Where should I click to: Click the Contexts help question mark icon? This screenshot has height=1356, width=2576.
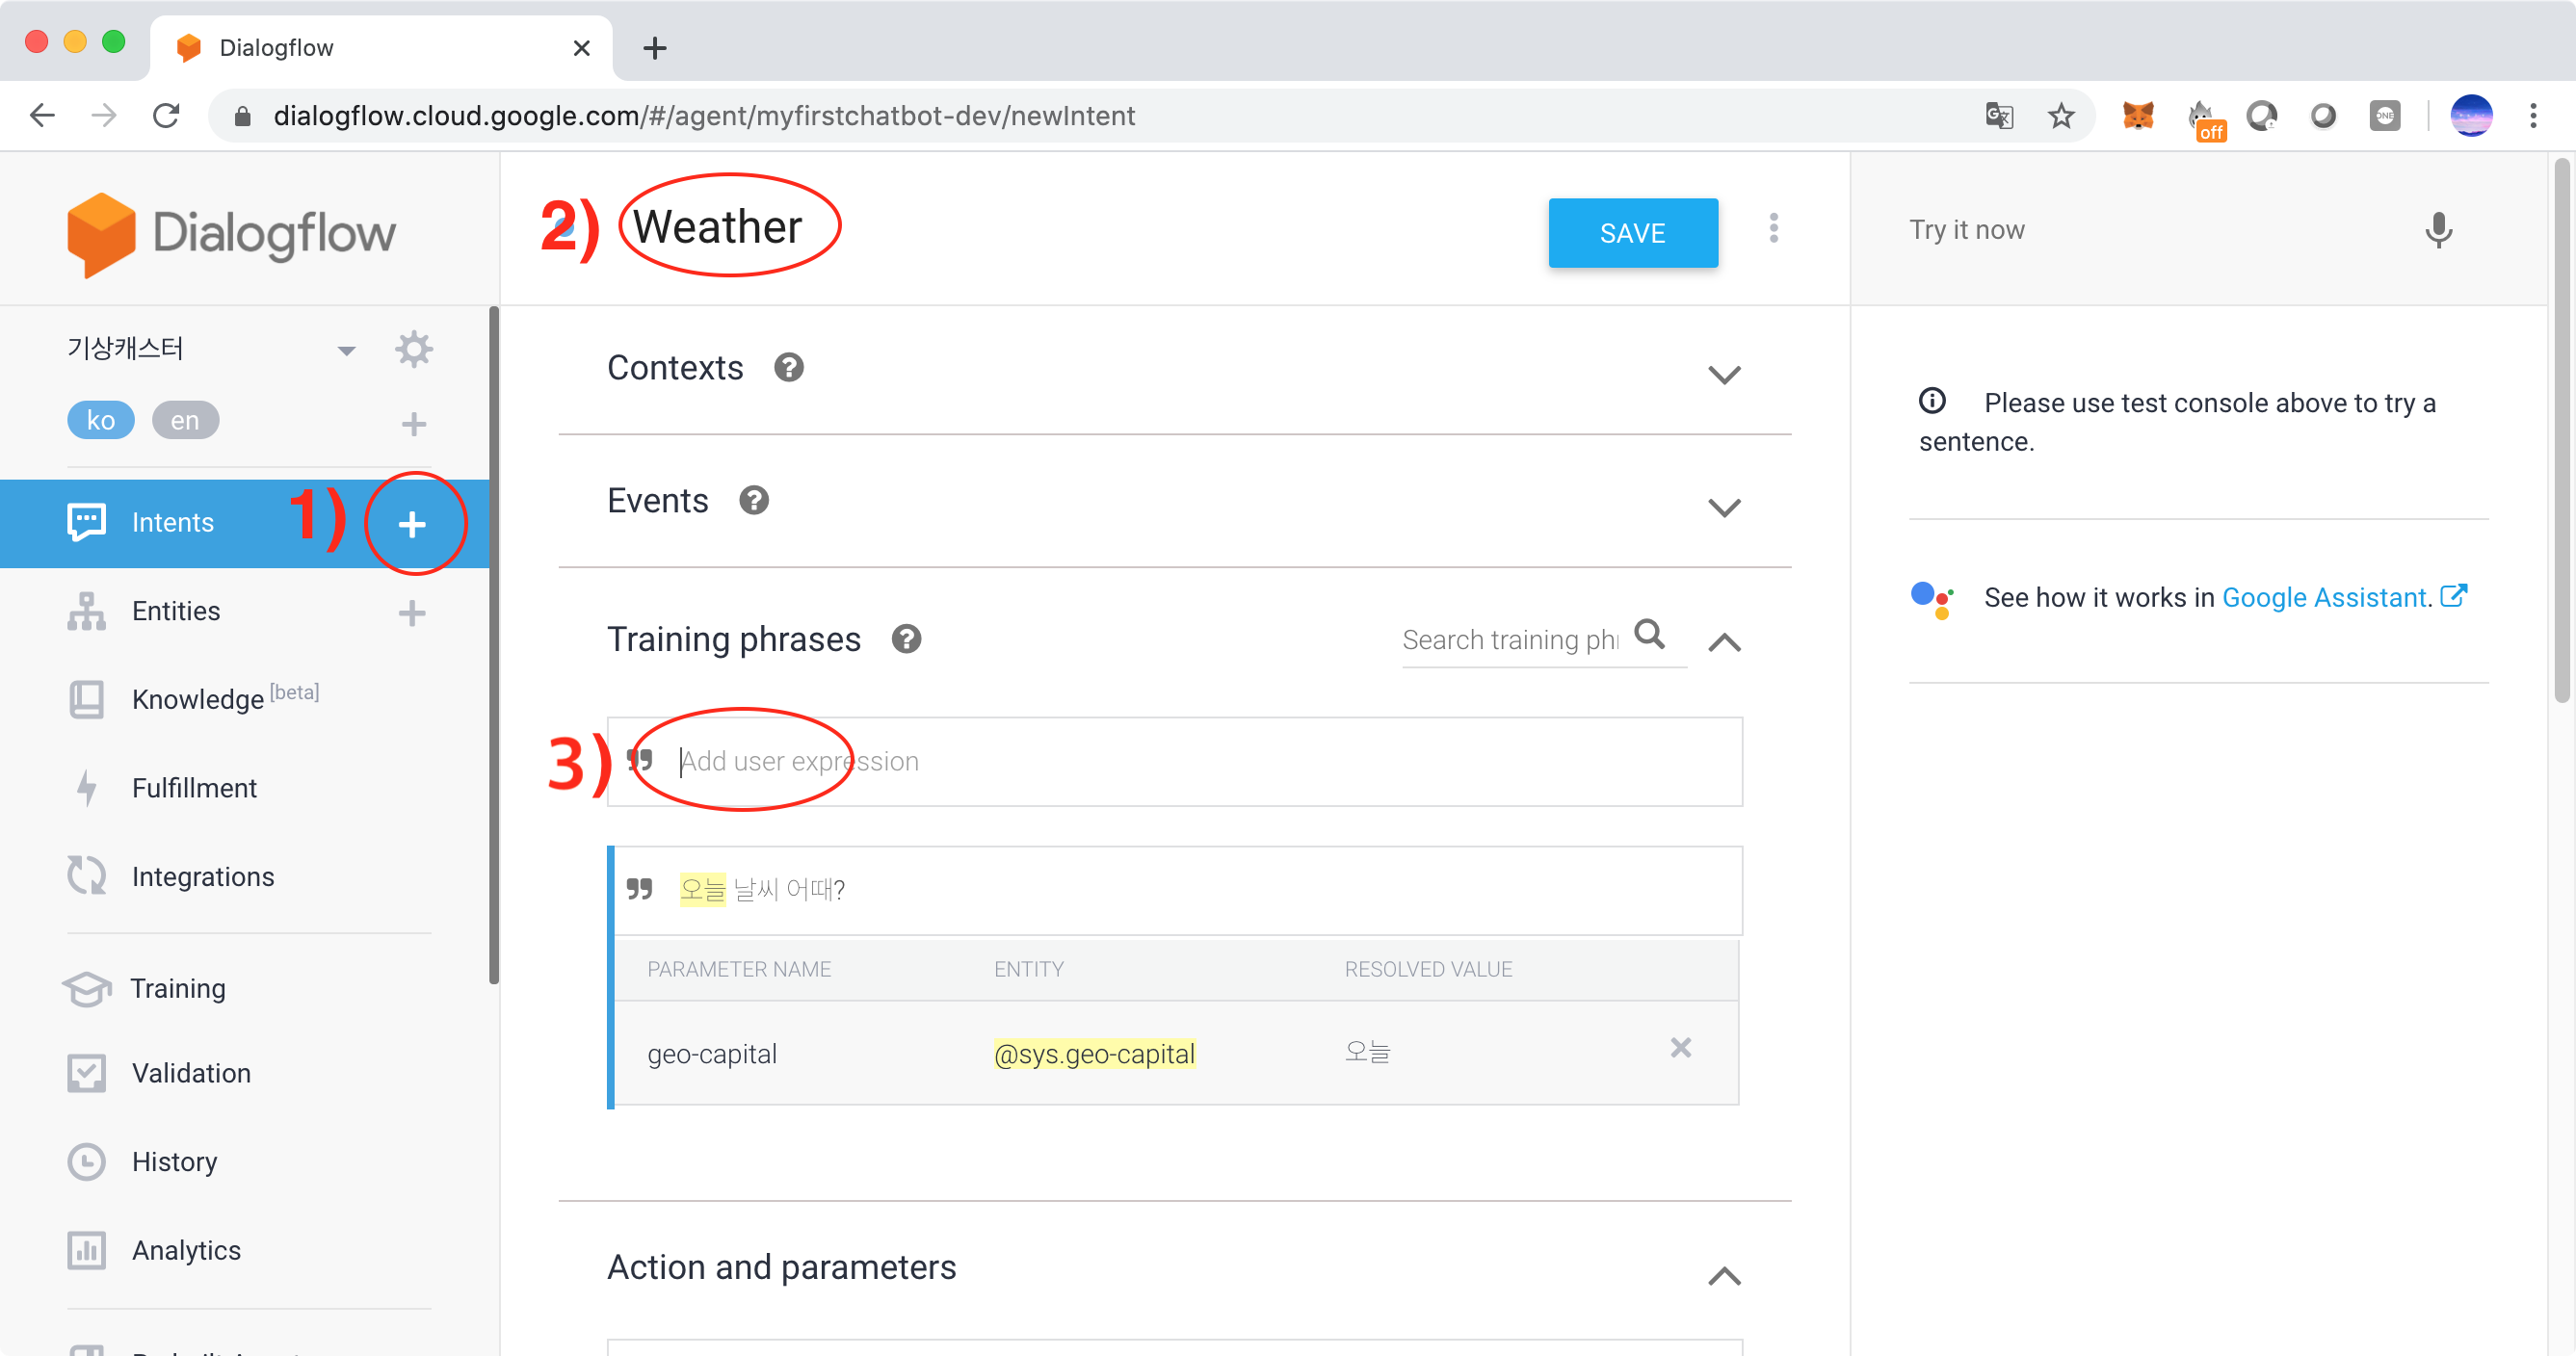(x=788, y=368)
